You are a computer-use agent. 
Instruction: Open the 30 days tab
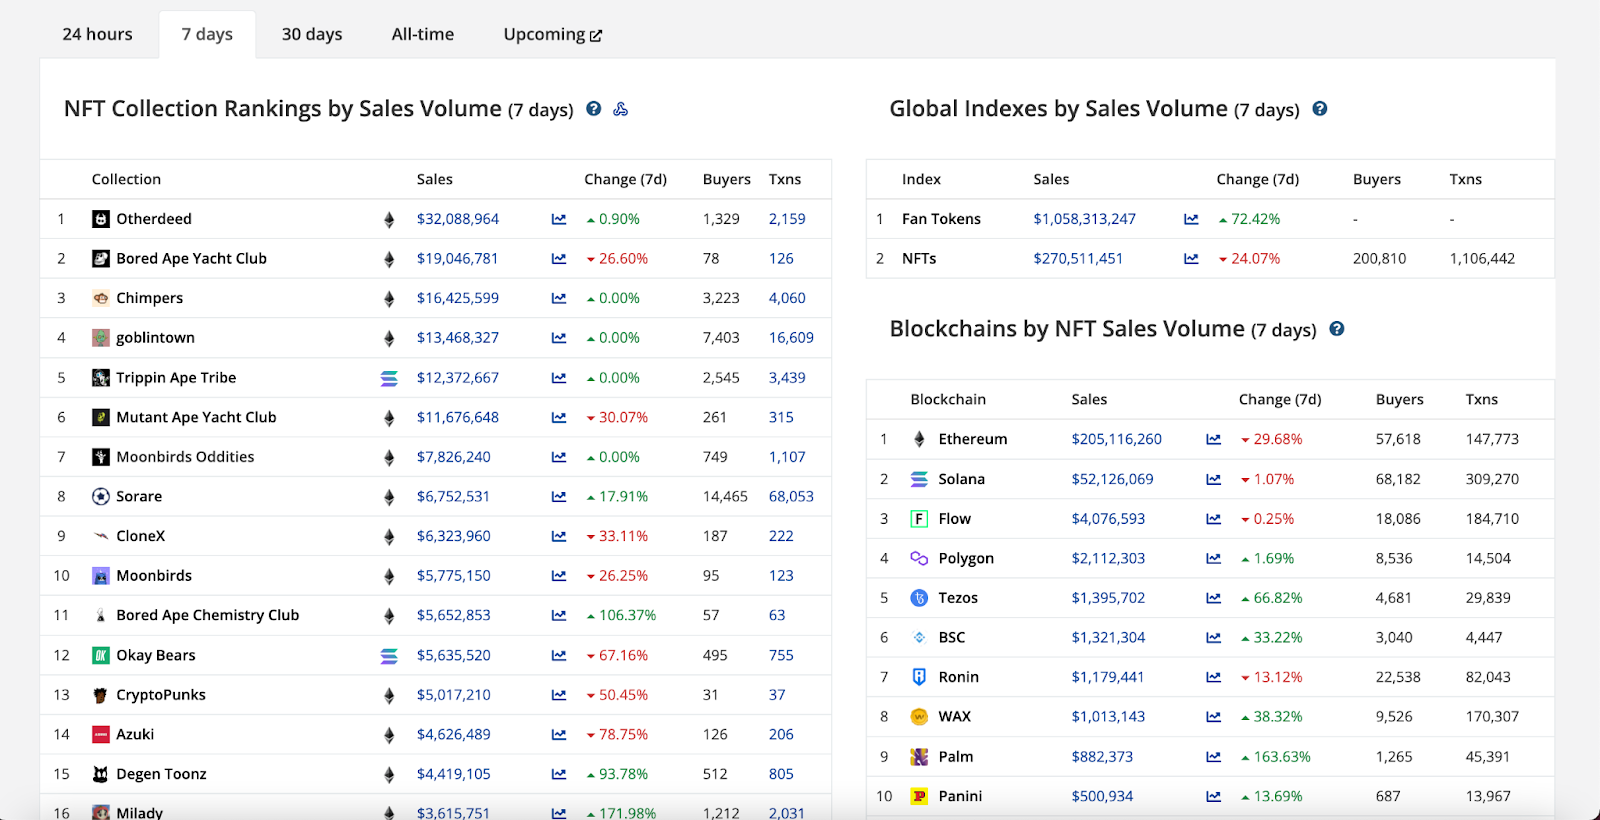pyautogui.click(x=312, y=34)
